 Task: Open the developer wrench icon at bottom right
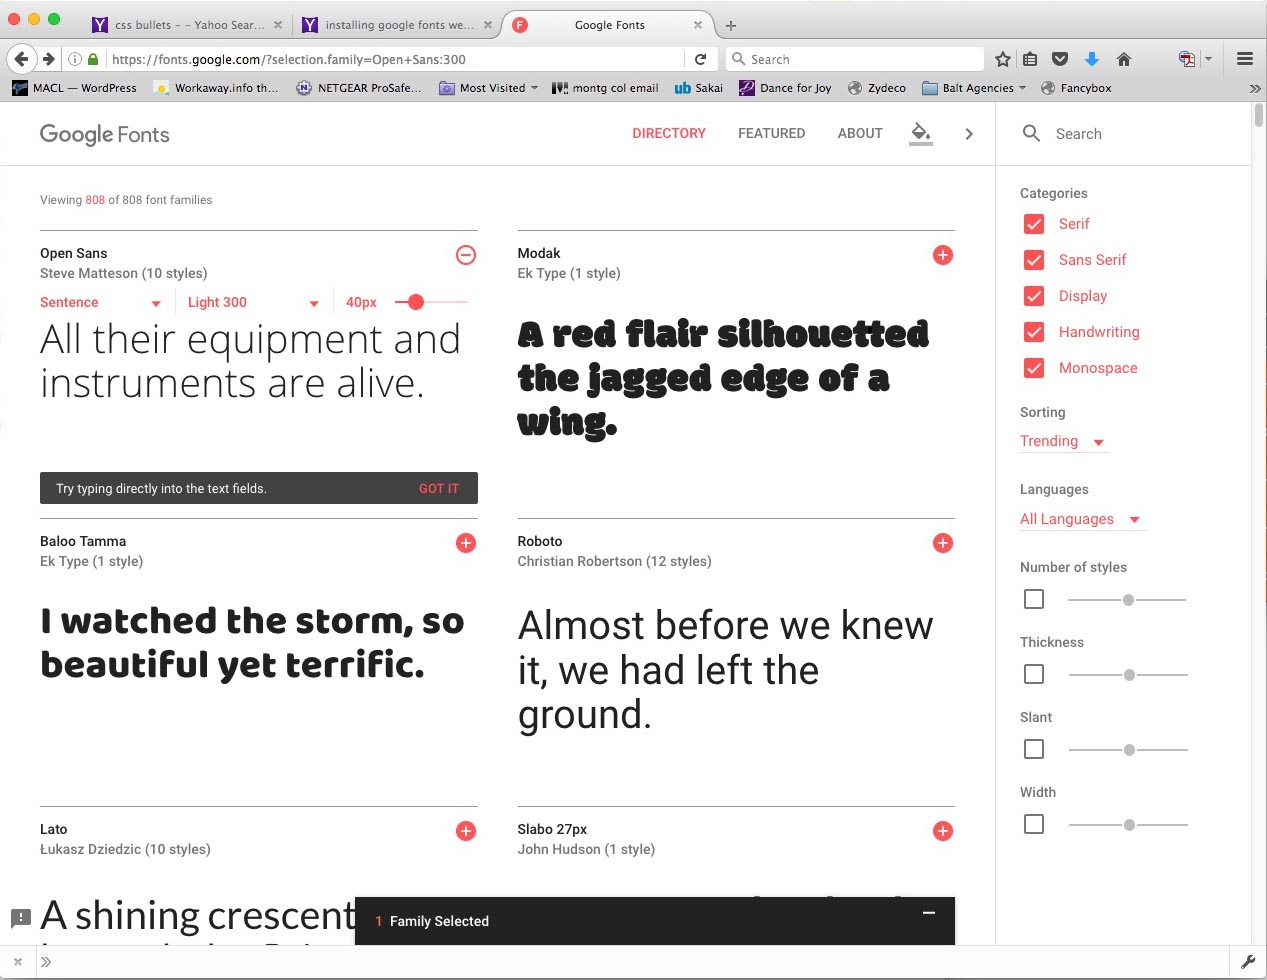click(1248, 962)
